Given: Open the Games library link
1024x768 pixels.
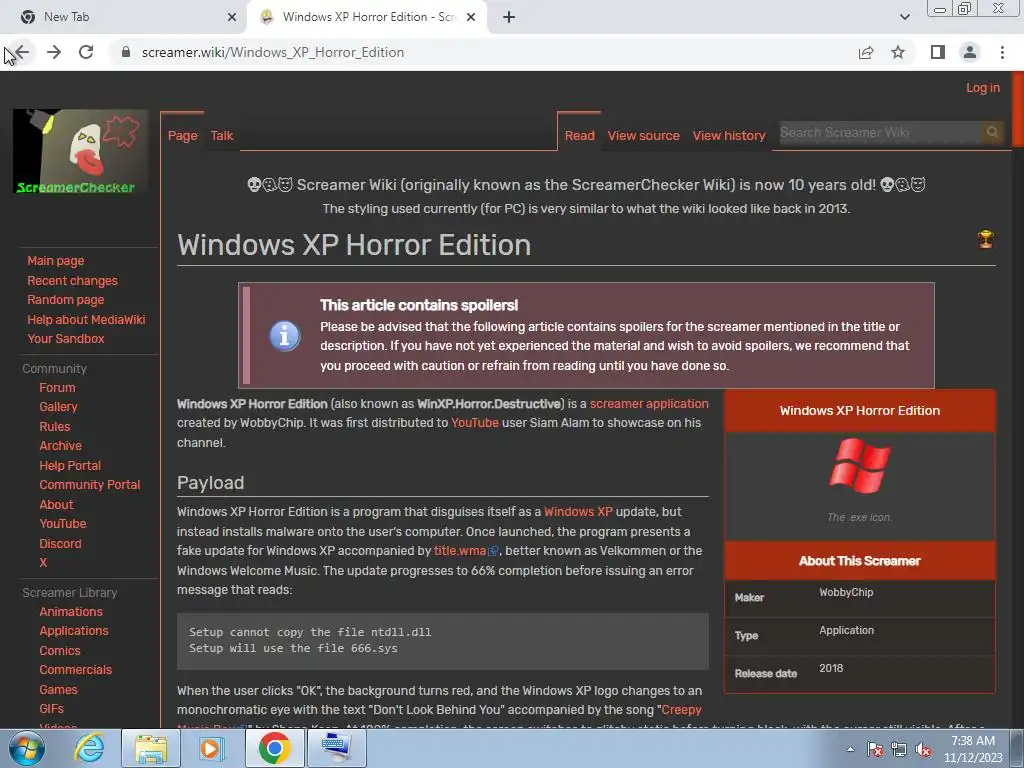Looking at the screenshot, I should [58, 690].
